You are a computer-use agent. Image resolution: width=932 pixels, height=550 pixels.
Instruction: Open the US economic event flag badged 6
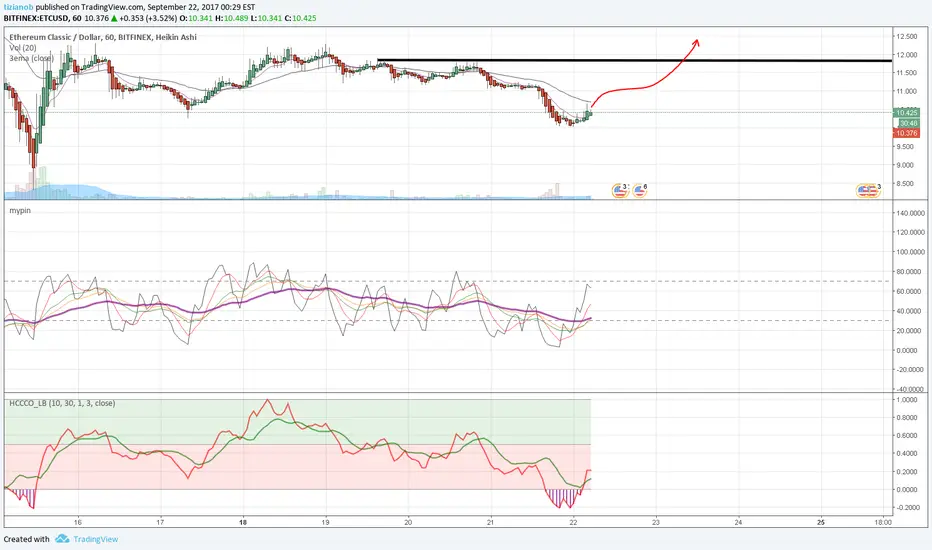pos(639,191)
